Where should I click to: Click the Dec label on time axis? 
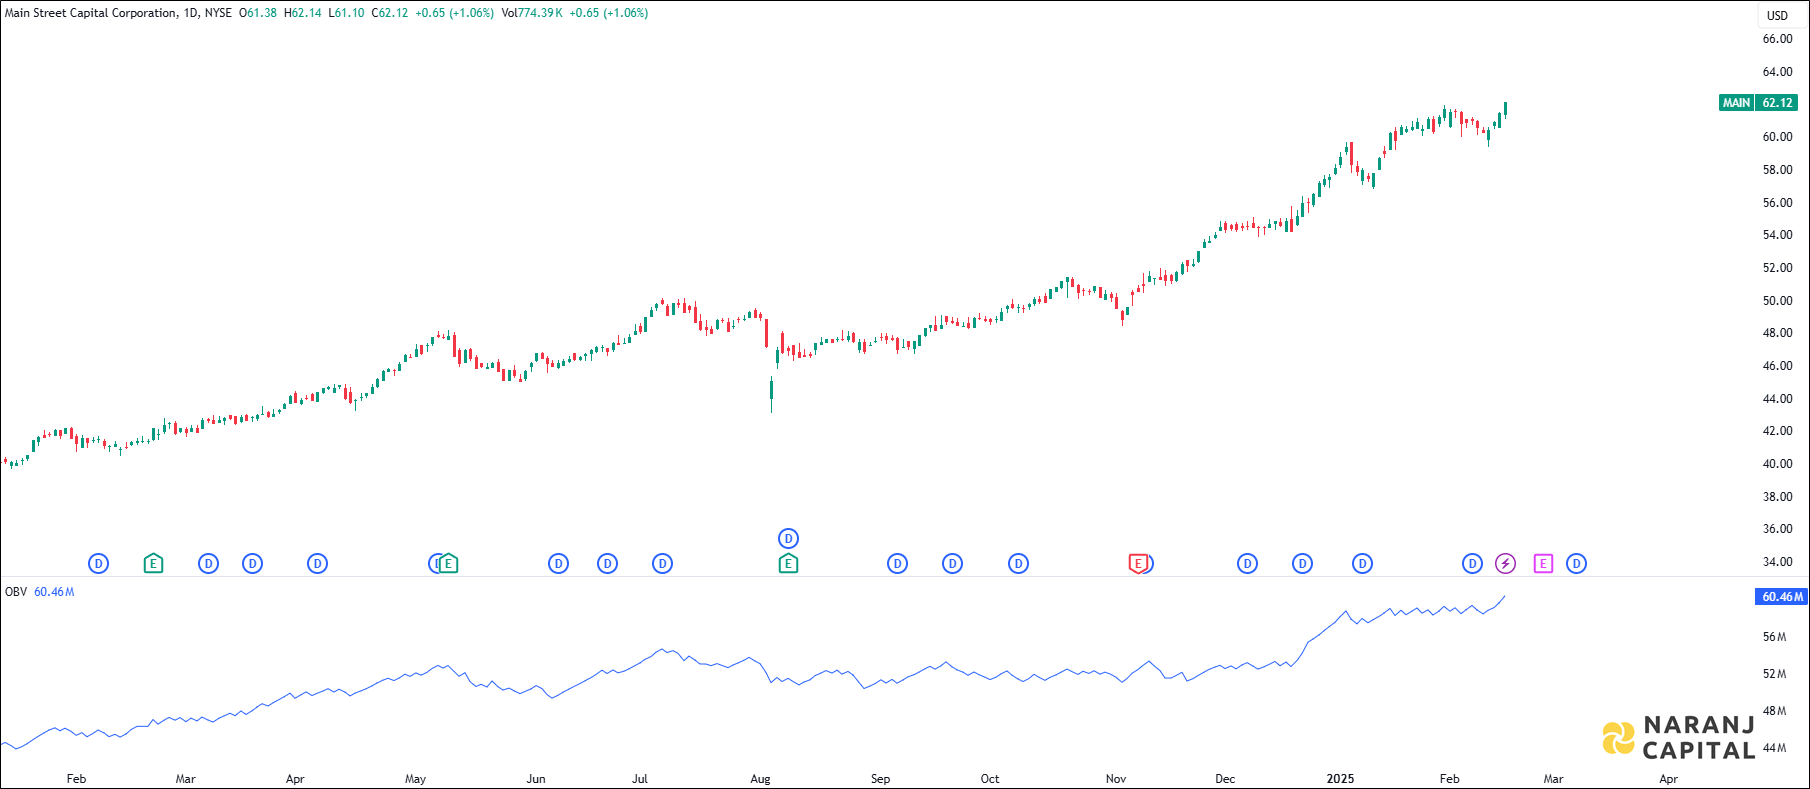(1225, 779)
